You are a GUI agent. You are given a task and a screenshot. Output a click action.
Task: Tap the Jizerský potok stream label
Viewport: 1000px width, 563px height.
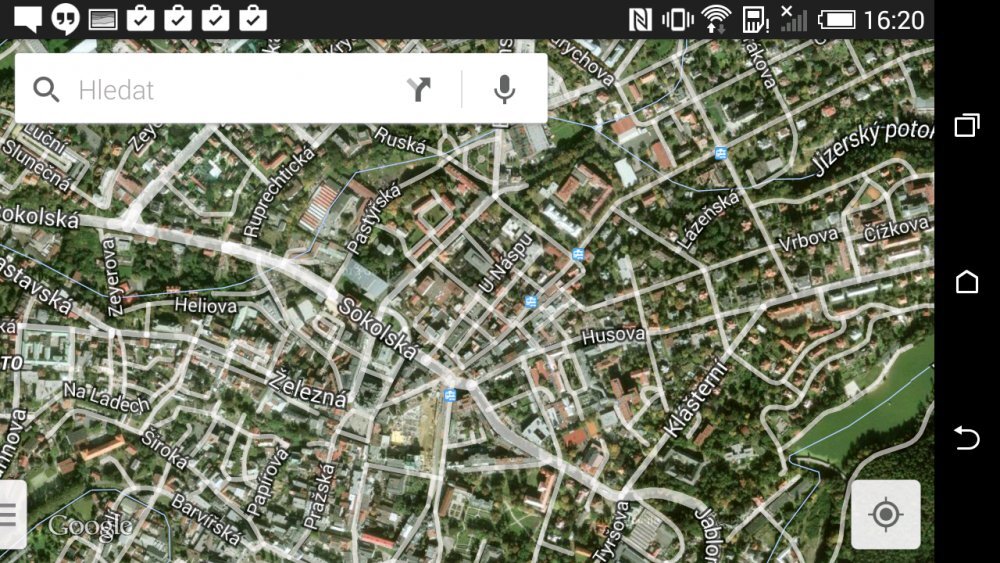pyautogui.click(x=870, y=145)
